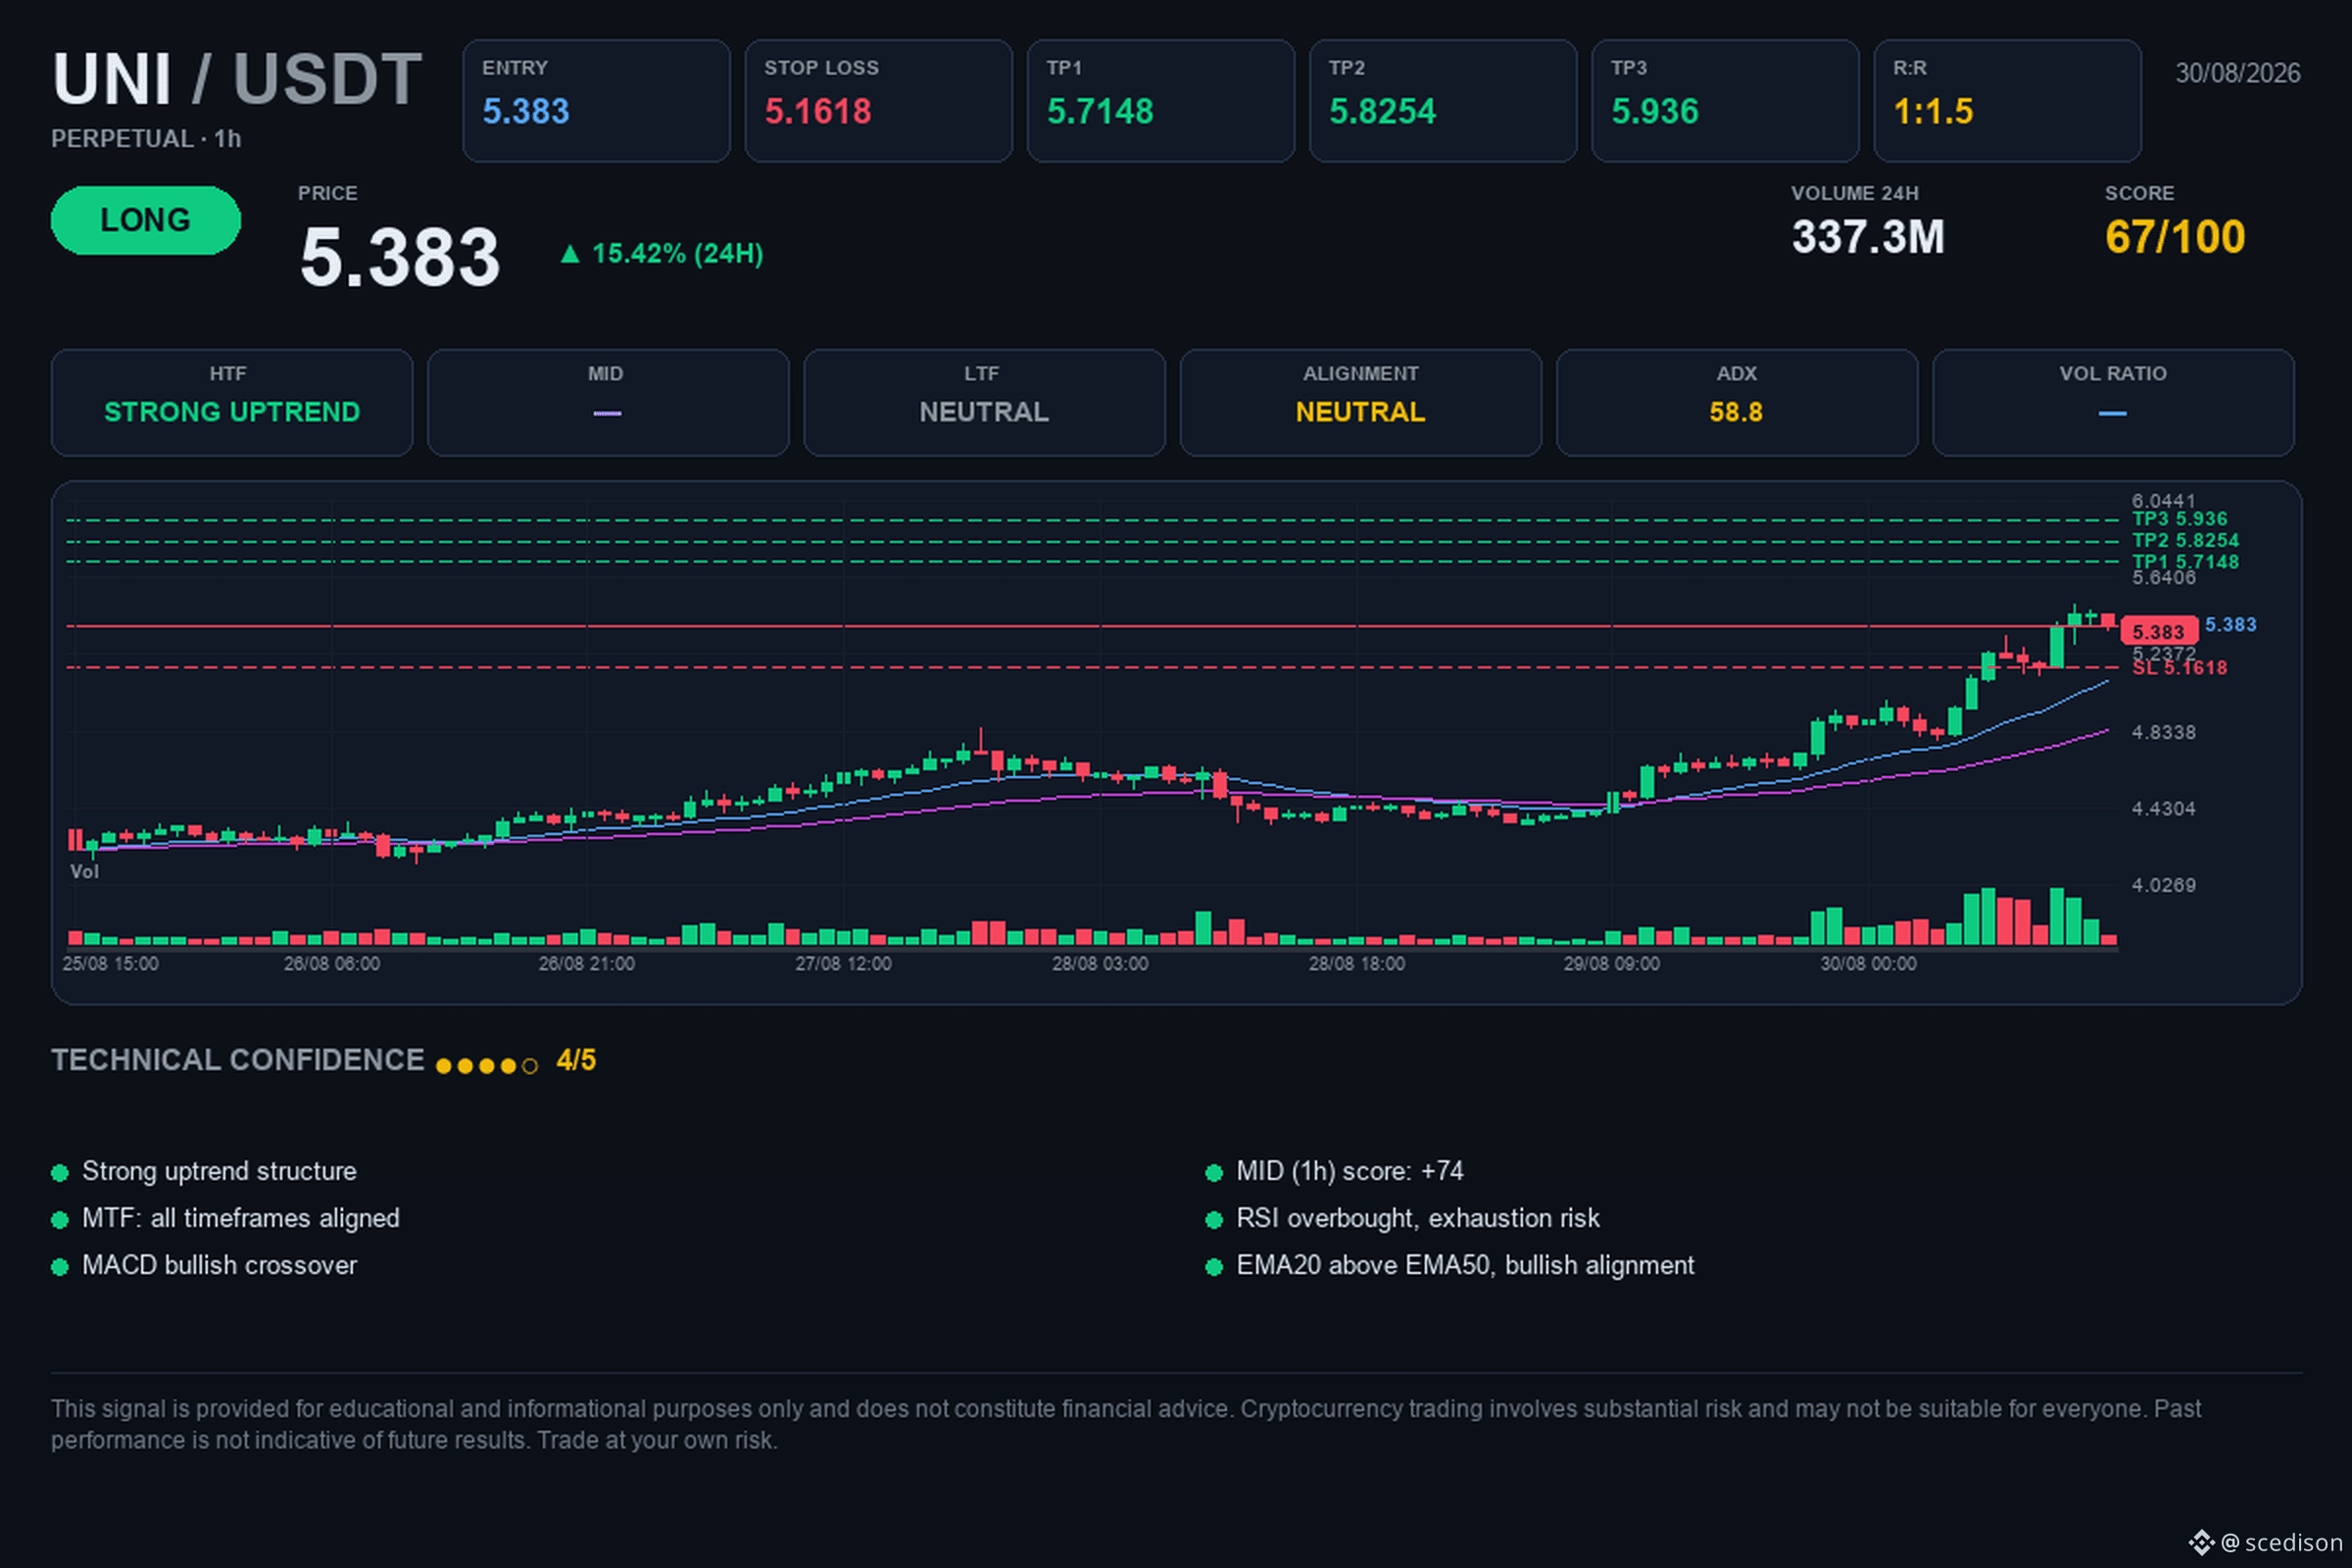Click the date 30/08/2026
This screenshot has width=2352, height=1568.
[x=2238, y=74]
